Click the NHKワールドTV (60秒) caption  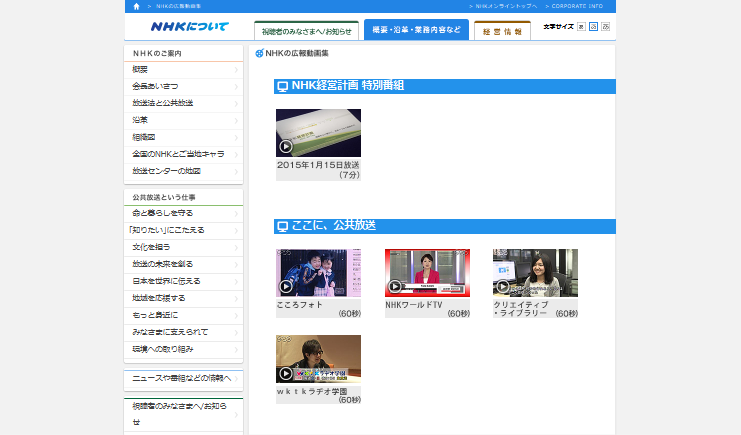click(427, 309)
